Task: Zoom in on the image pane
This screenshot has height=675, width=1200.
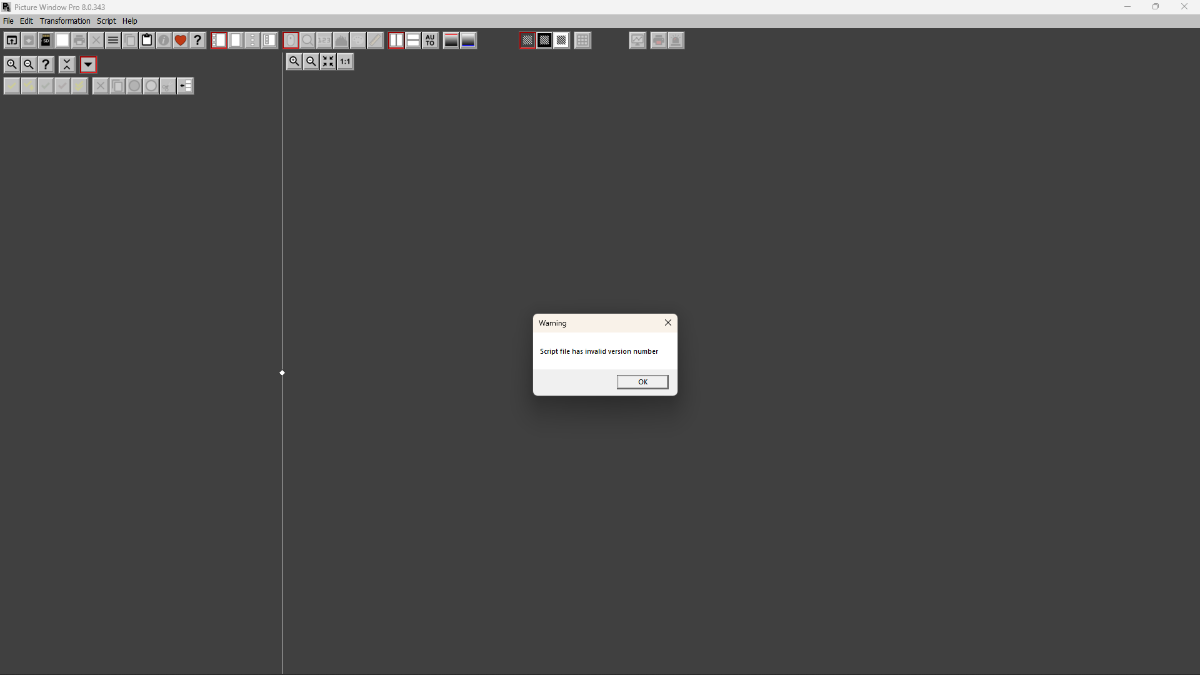Action: point(294,62)
